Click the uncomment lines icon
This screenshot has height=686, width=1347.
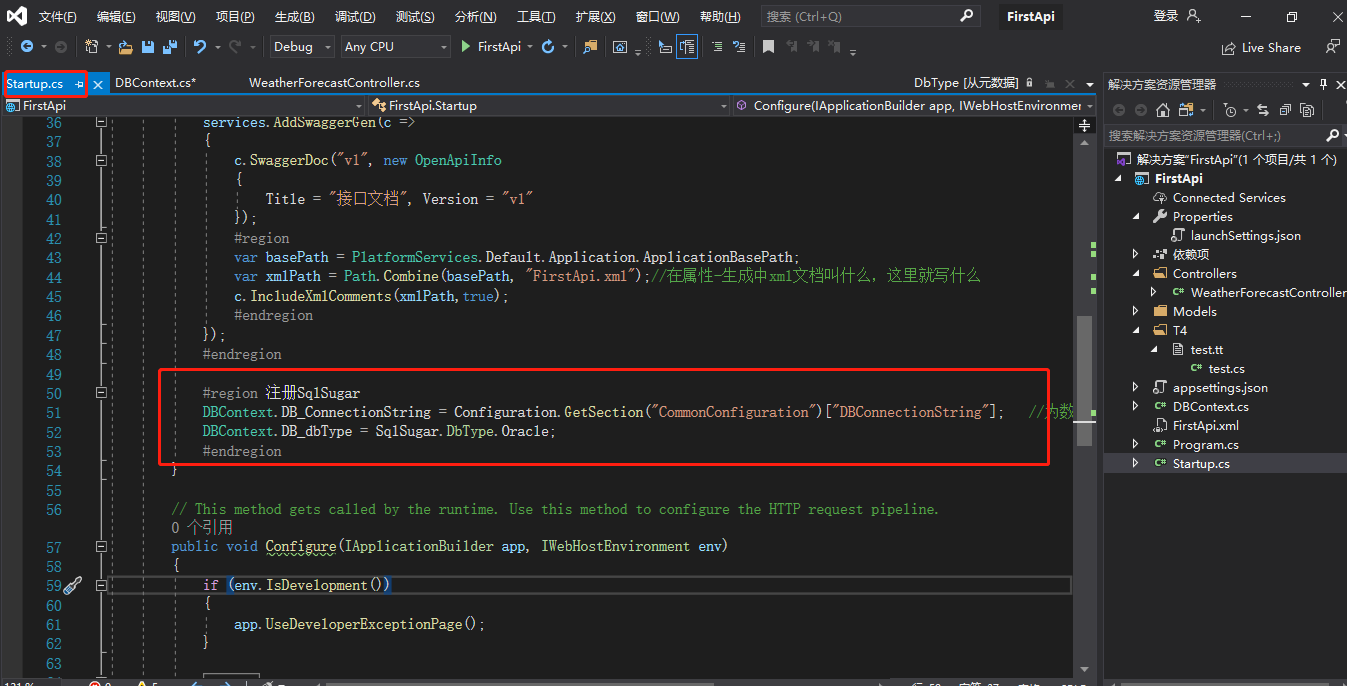click(739, 47)
